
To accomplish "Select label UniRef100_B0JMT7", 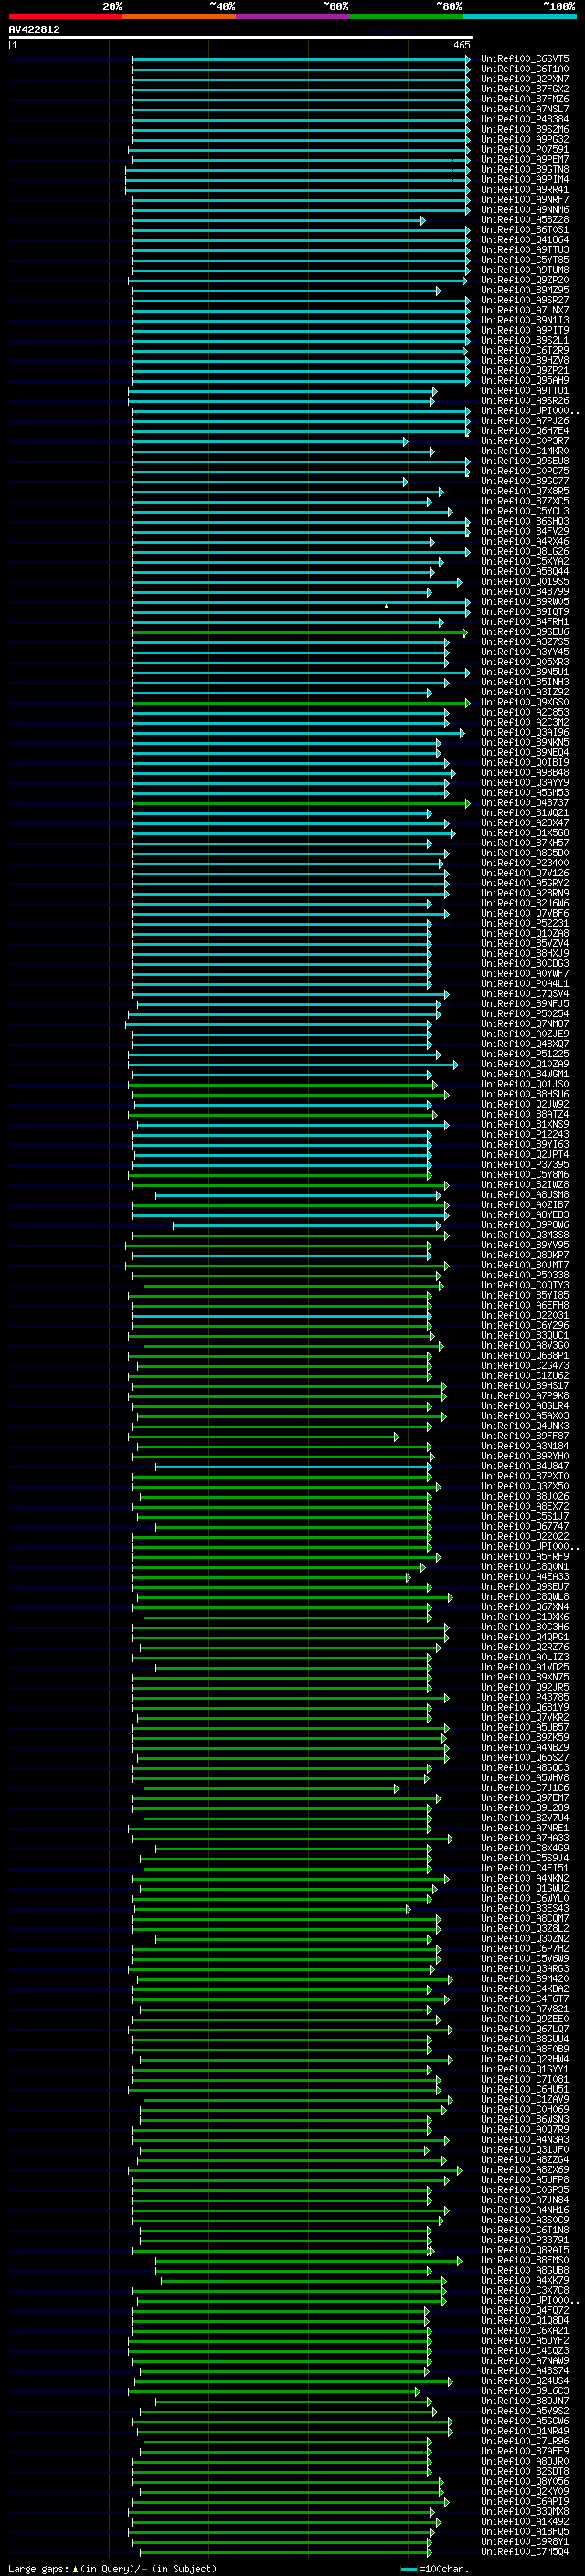I will pos(525,1266).
